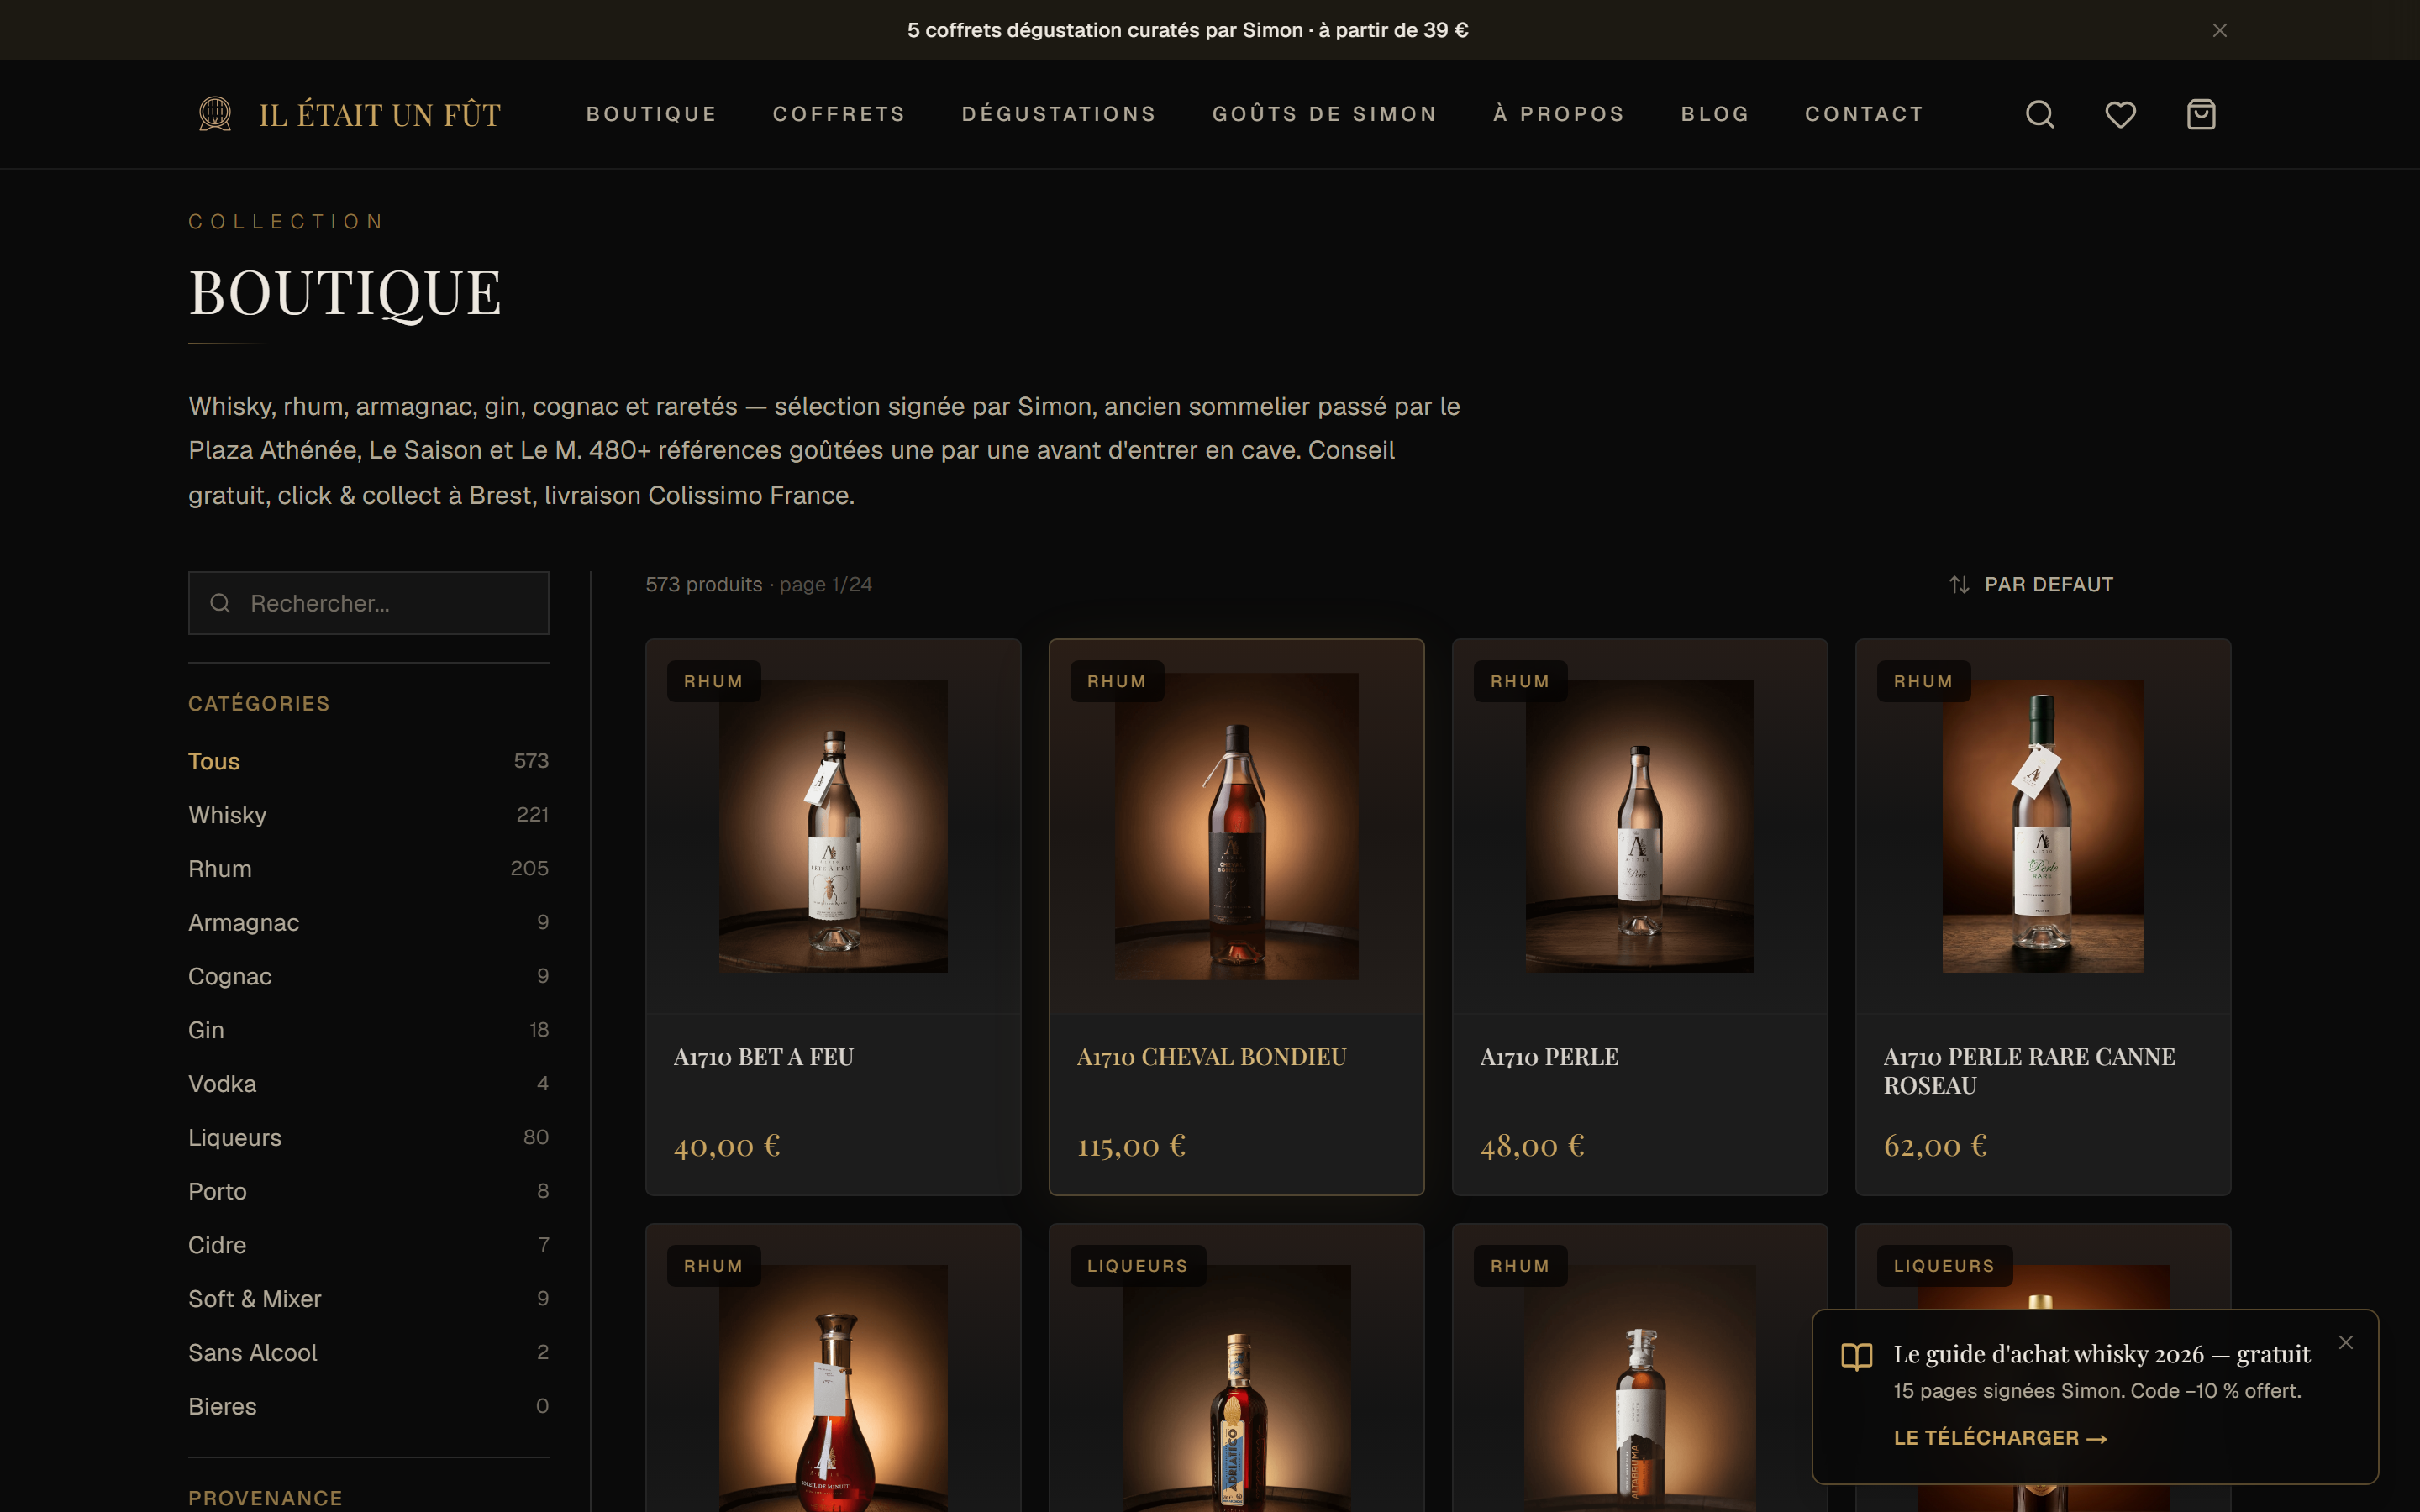Viewport: 2420px width, 1512px height.
Task: Filter by Liqueurs category
Action: click(x=368, y=1137)
